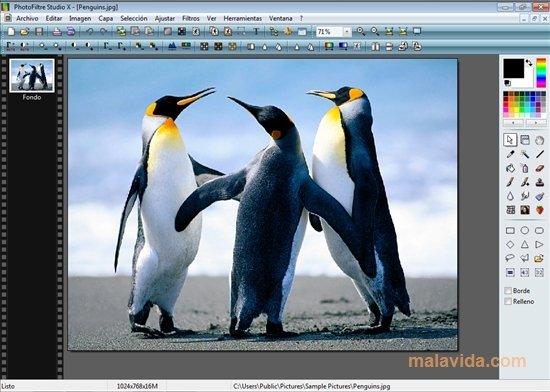
Task: Expand the 71% zoom dropdown
Action: [347, 32]
